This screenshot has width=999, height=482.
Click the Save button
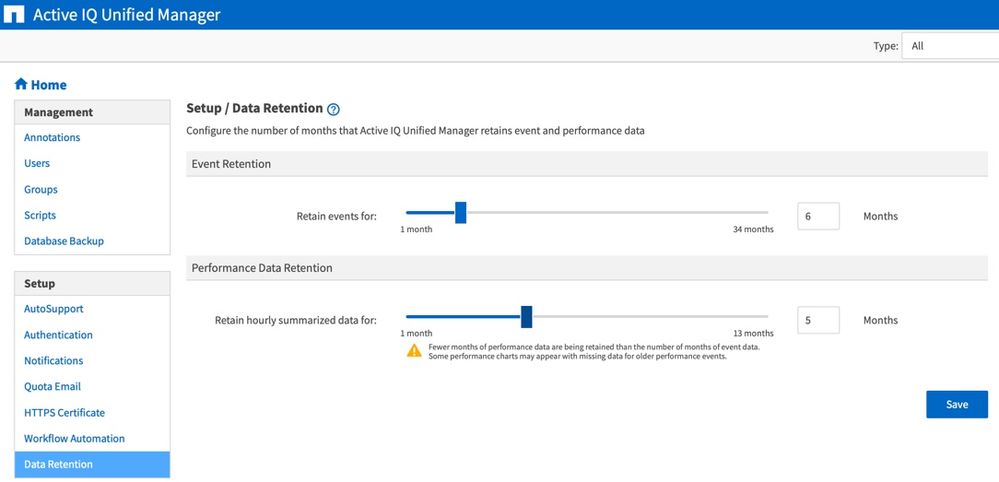957,405
